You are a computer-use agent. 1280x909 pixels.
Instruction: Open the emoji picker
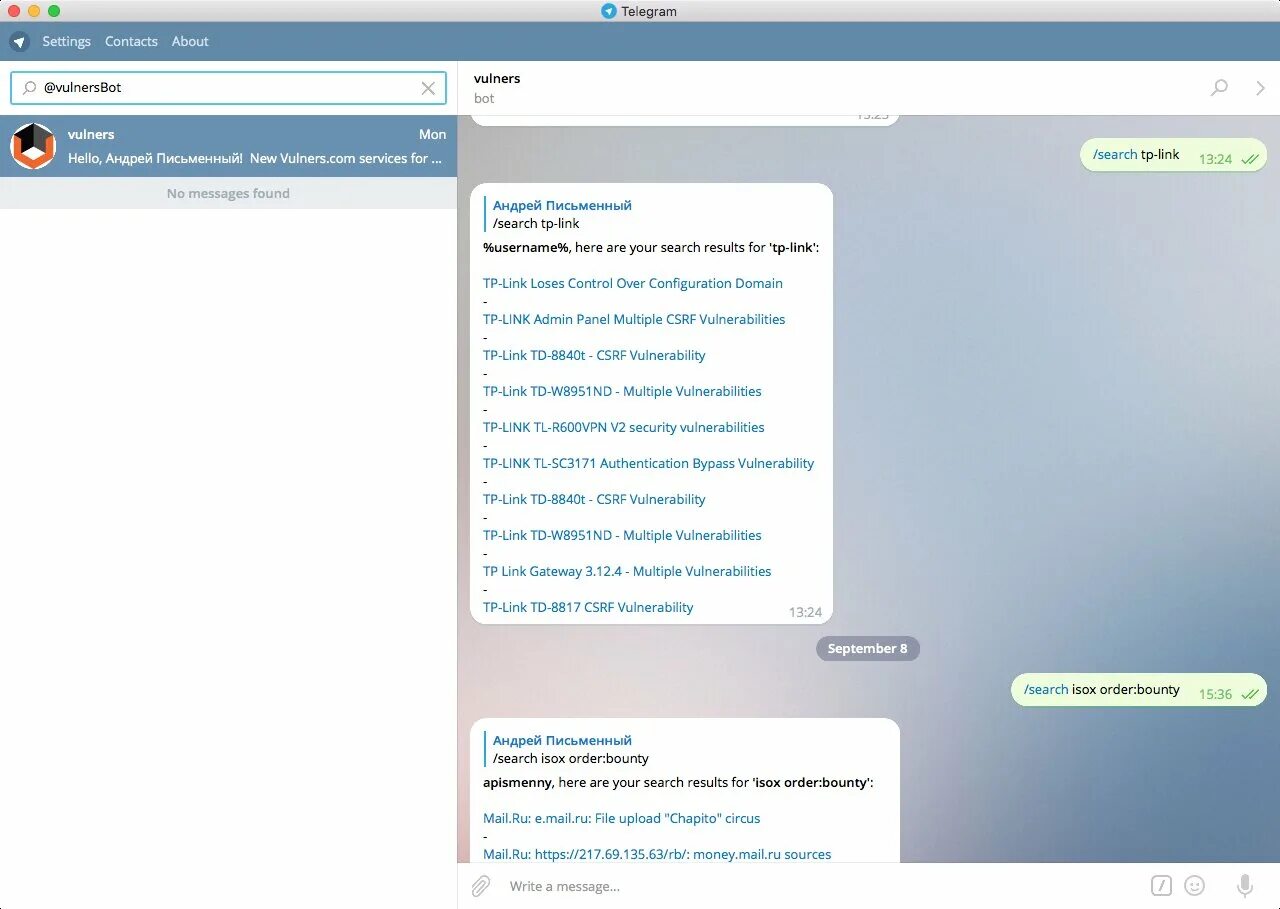coord(1194,886)
